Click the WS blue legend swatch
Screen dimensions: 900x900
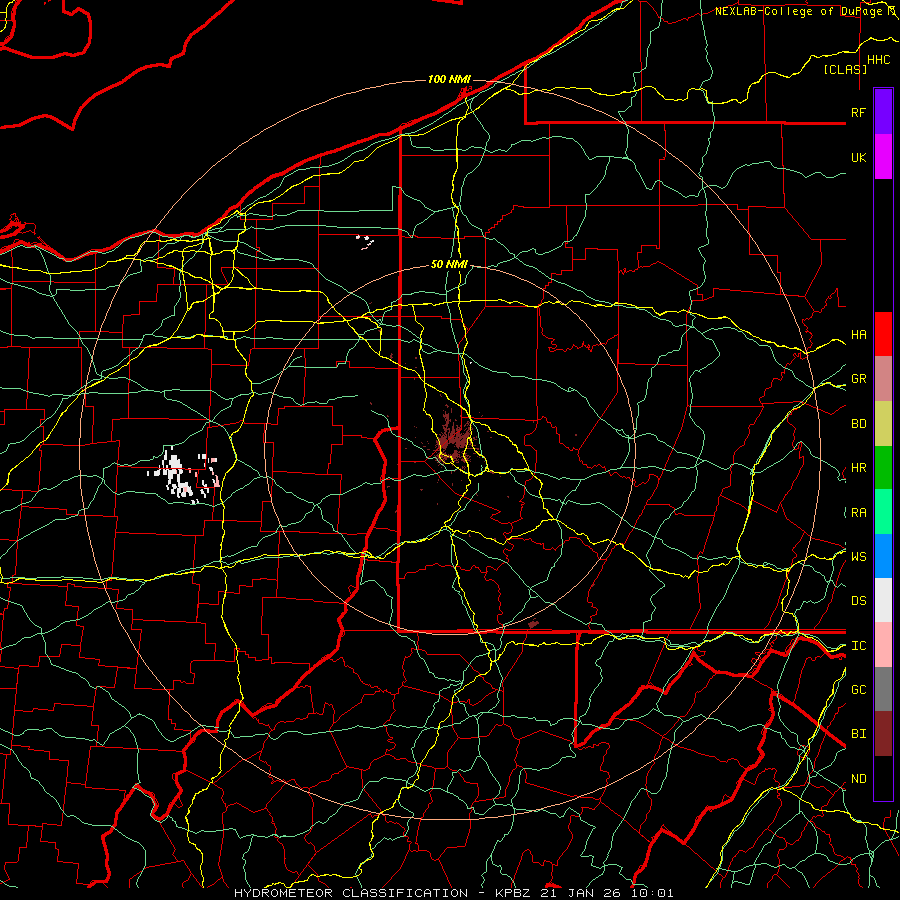883,556
